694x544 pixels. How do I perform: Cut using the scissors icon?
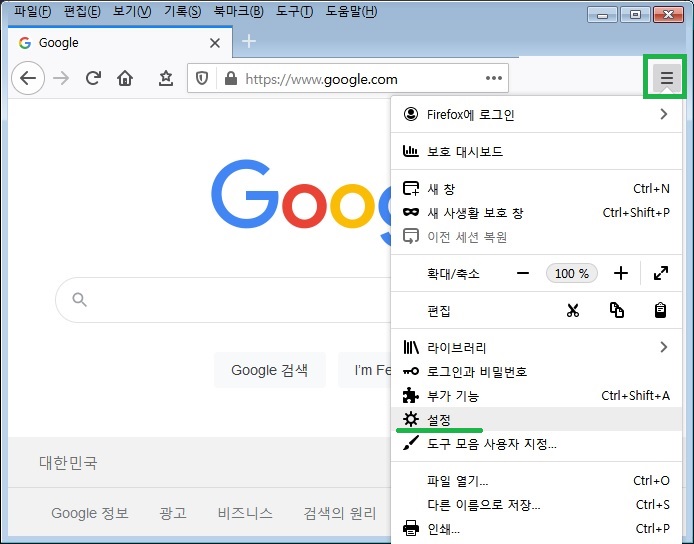(573, 310)
